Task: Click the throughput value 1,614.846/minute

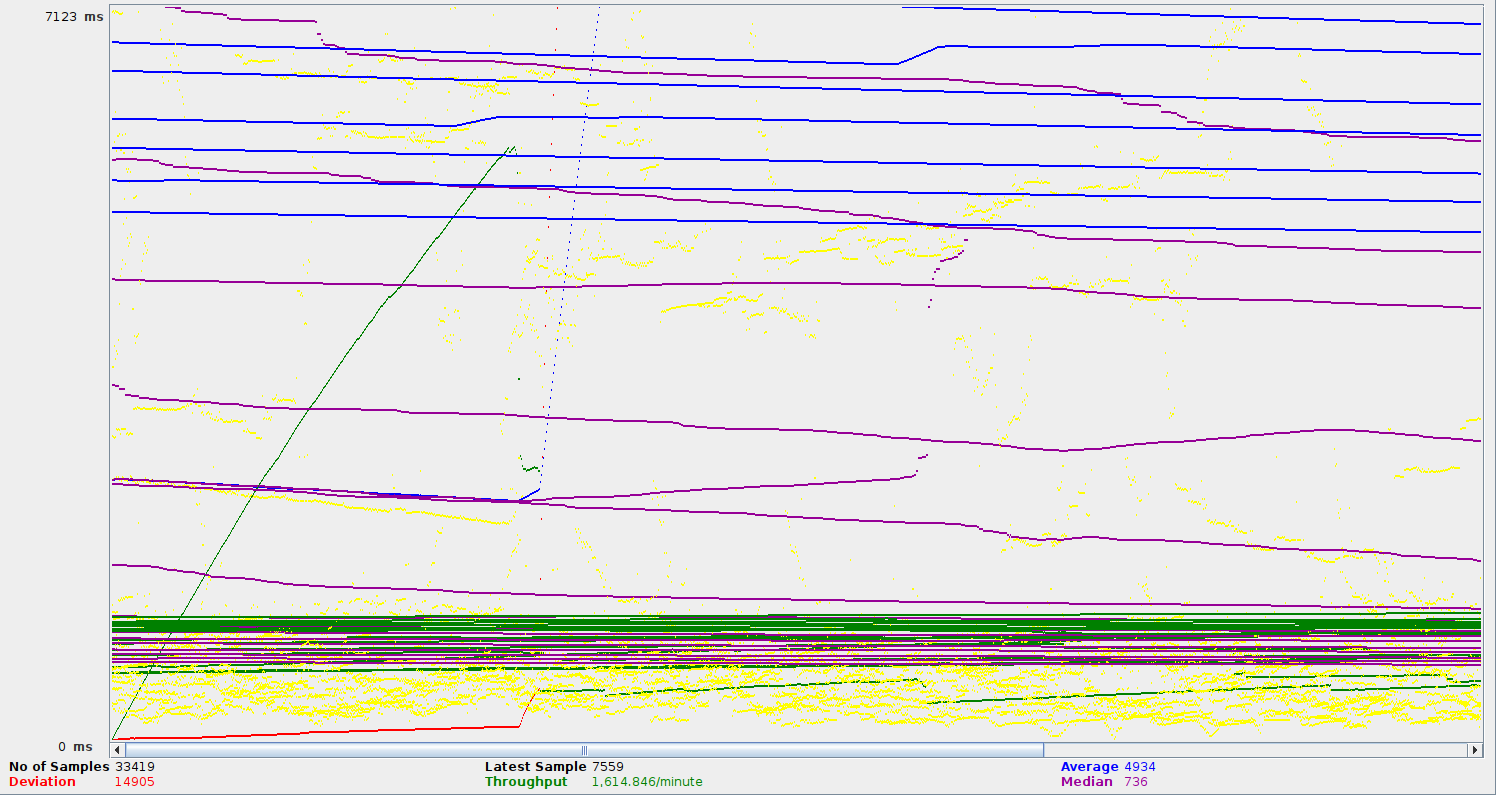Action: pos(646,782)
